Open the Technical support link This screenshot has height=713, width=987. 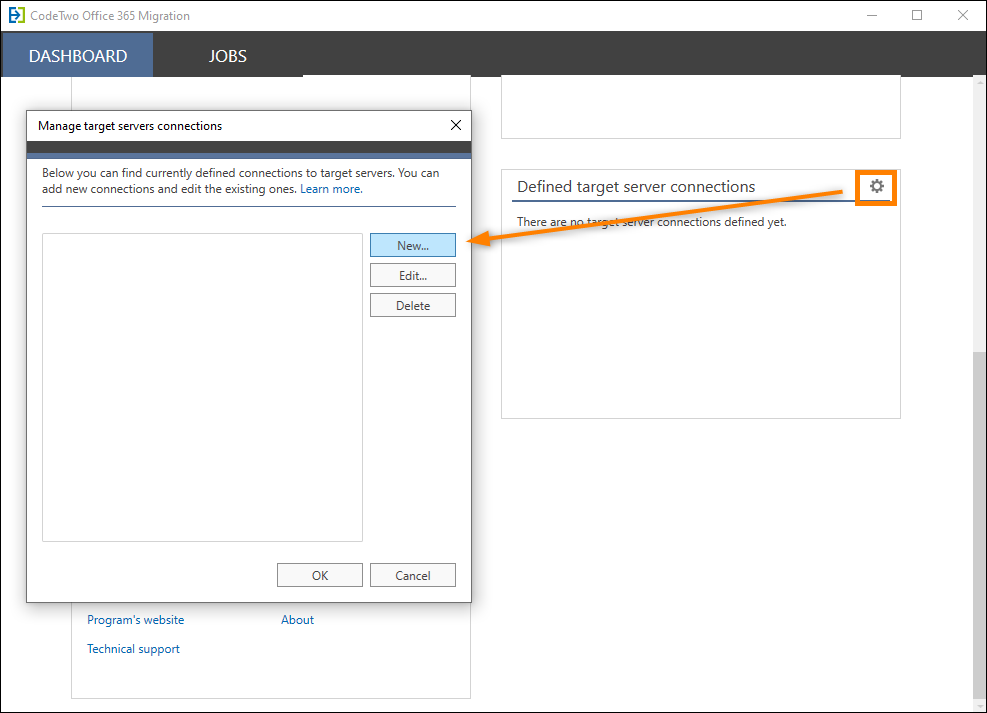pos(133,649)
